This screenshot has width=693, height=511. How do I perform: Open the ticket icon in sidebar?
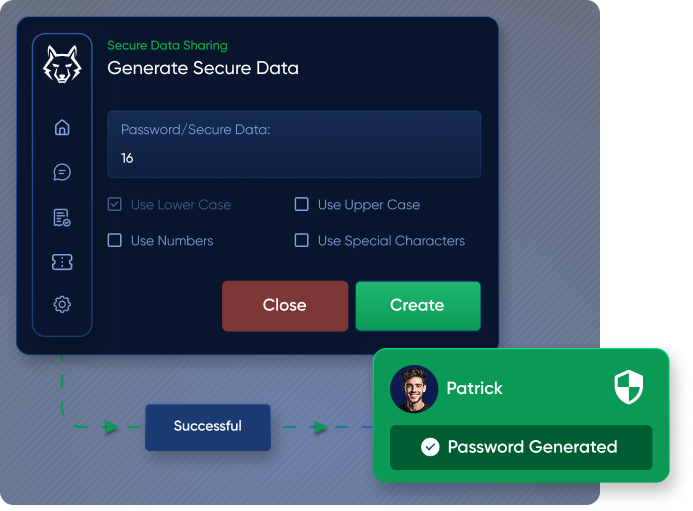(62, 262)
